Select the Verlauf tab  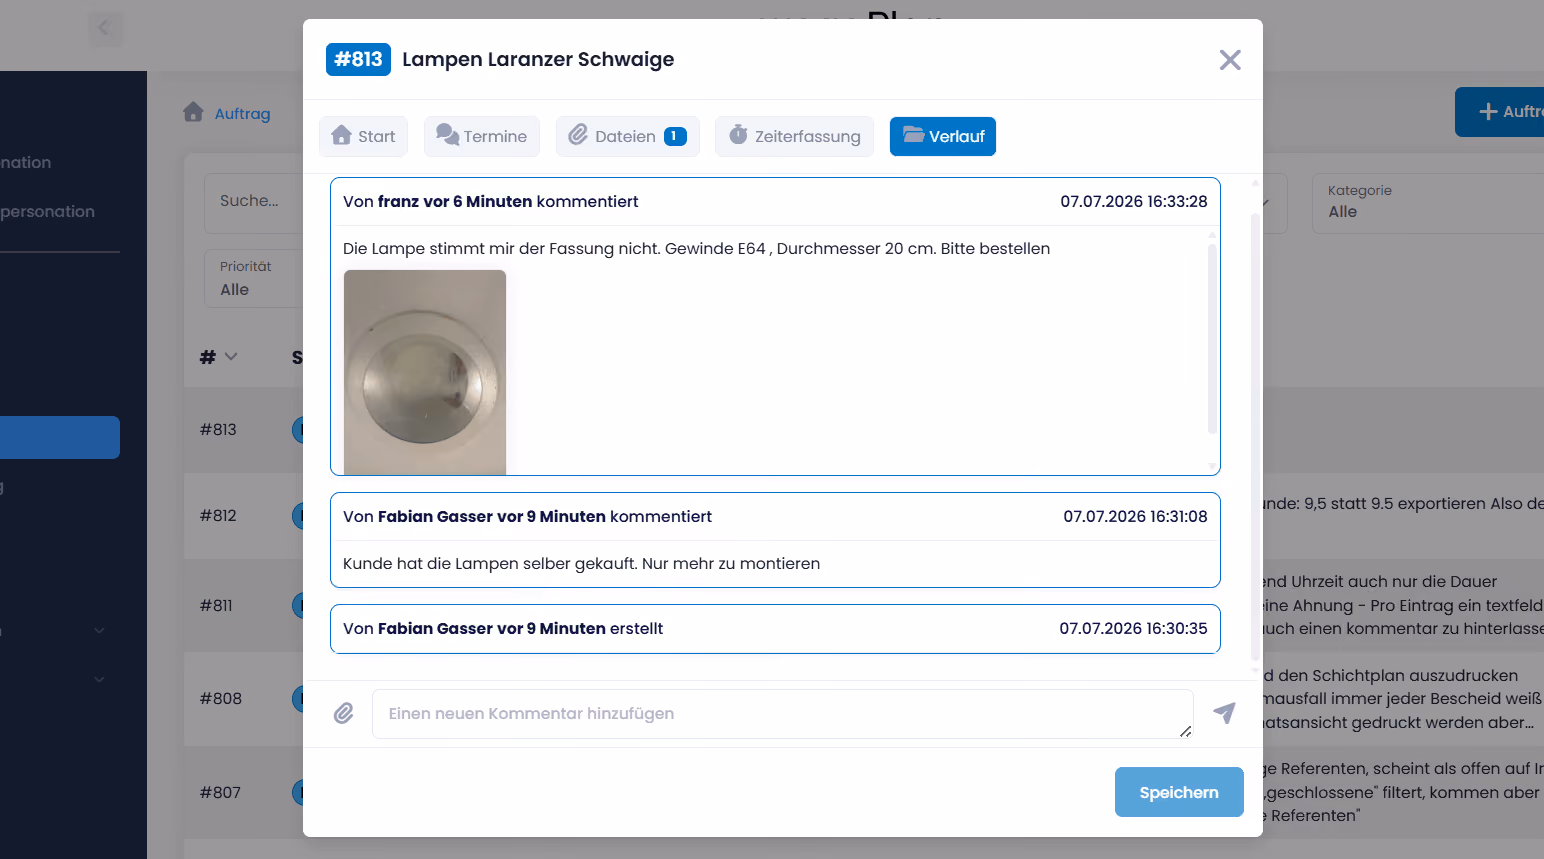(x=943, y=136)
